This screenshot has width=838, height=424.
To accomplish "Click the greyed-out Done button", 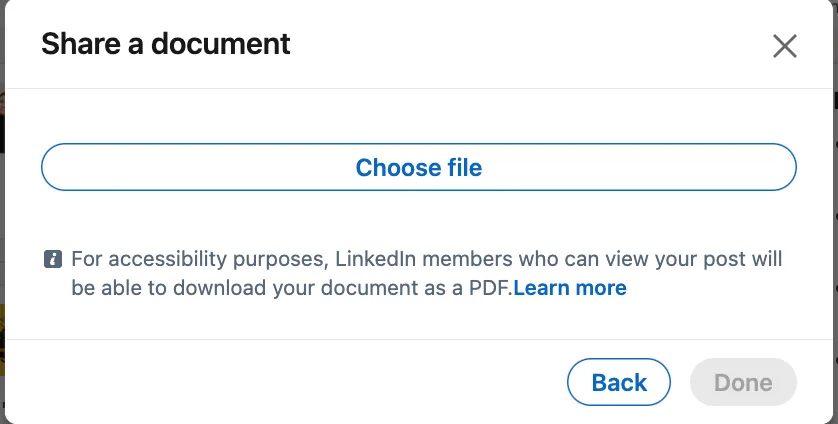I will pos(743,382).
